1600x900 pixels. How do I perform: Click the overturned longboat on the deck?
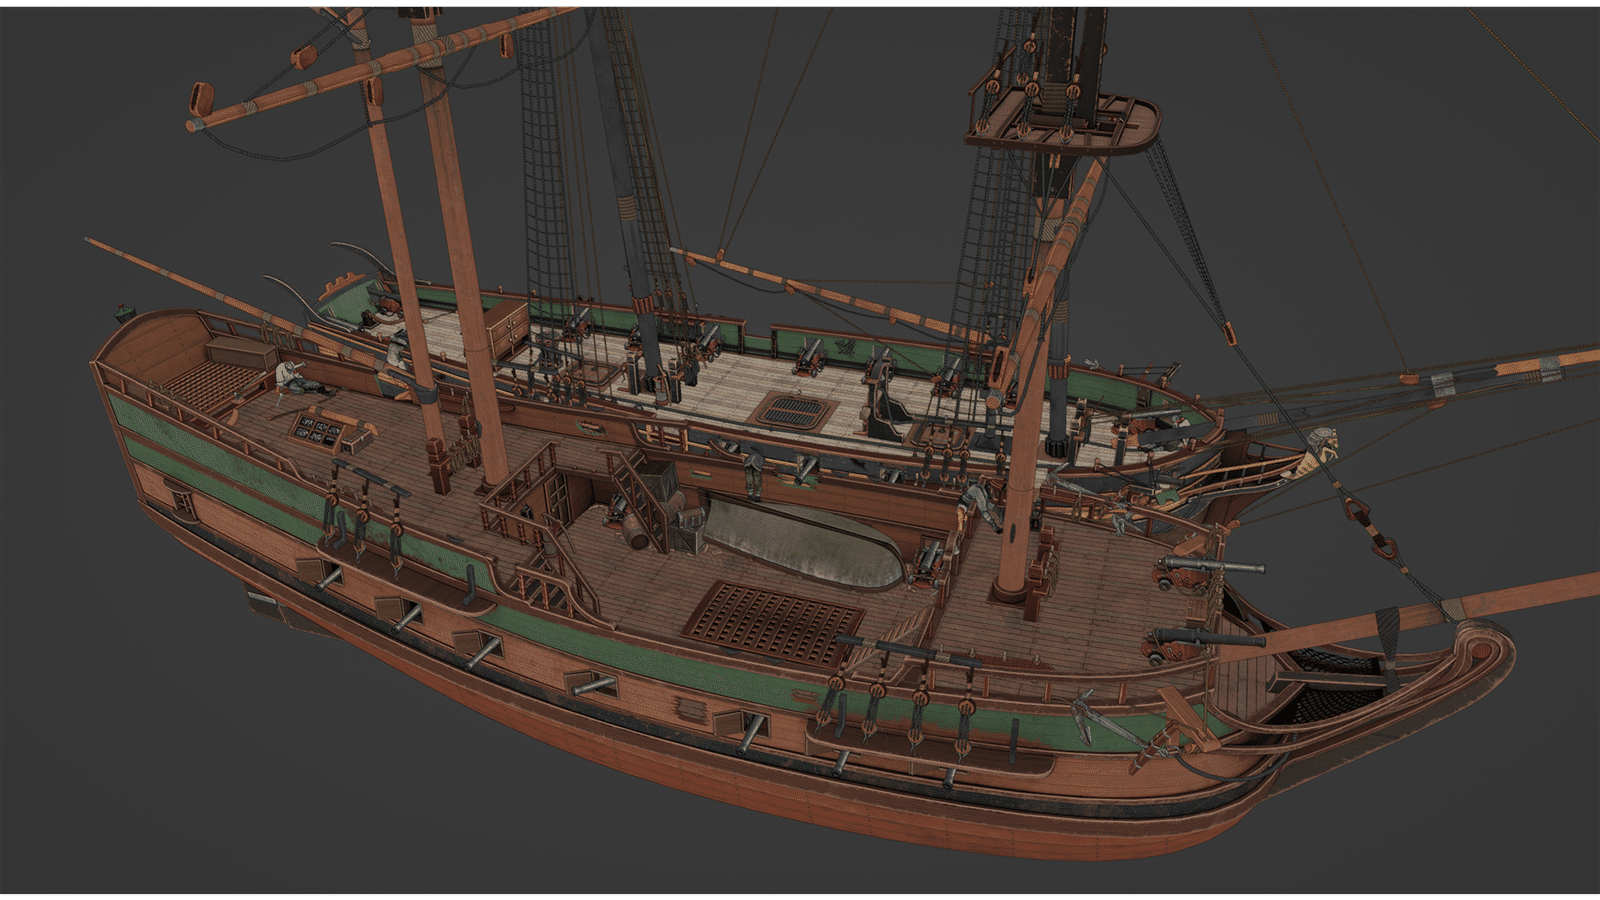[x=804, y=542]
